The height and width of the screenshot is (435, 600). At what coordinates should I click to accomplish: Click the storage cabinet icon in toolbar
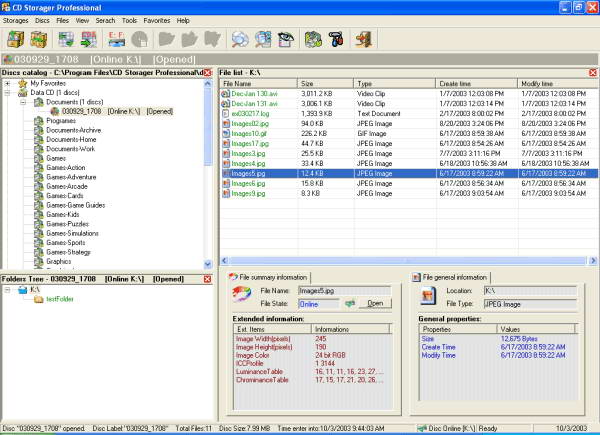tap(16, 39)
